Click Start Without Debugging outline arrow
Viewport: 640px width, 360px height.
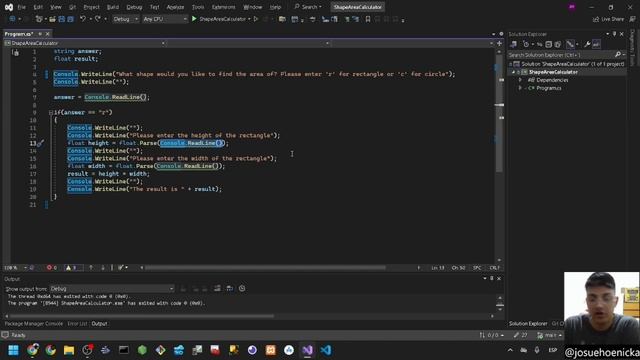[x=256, y=19]
